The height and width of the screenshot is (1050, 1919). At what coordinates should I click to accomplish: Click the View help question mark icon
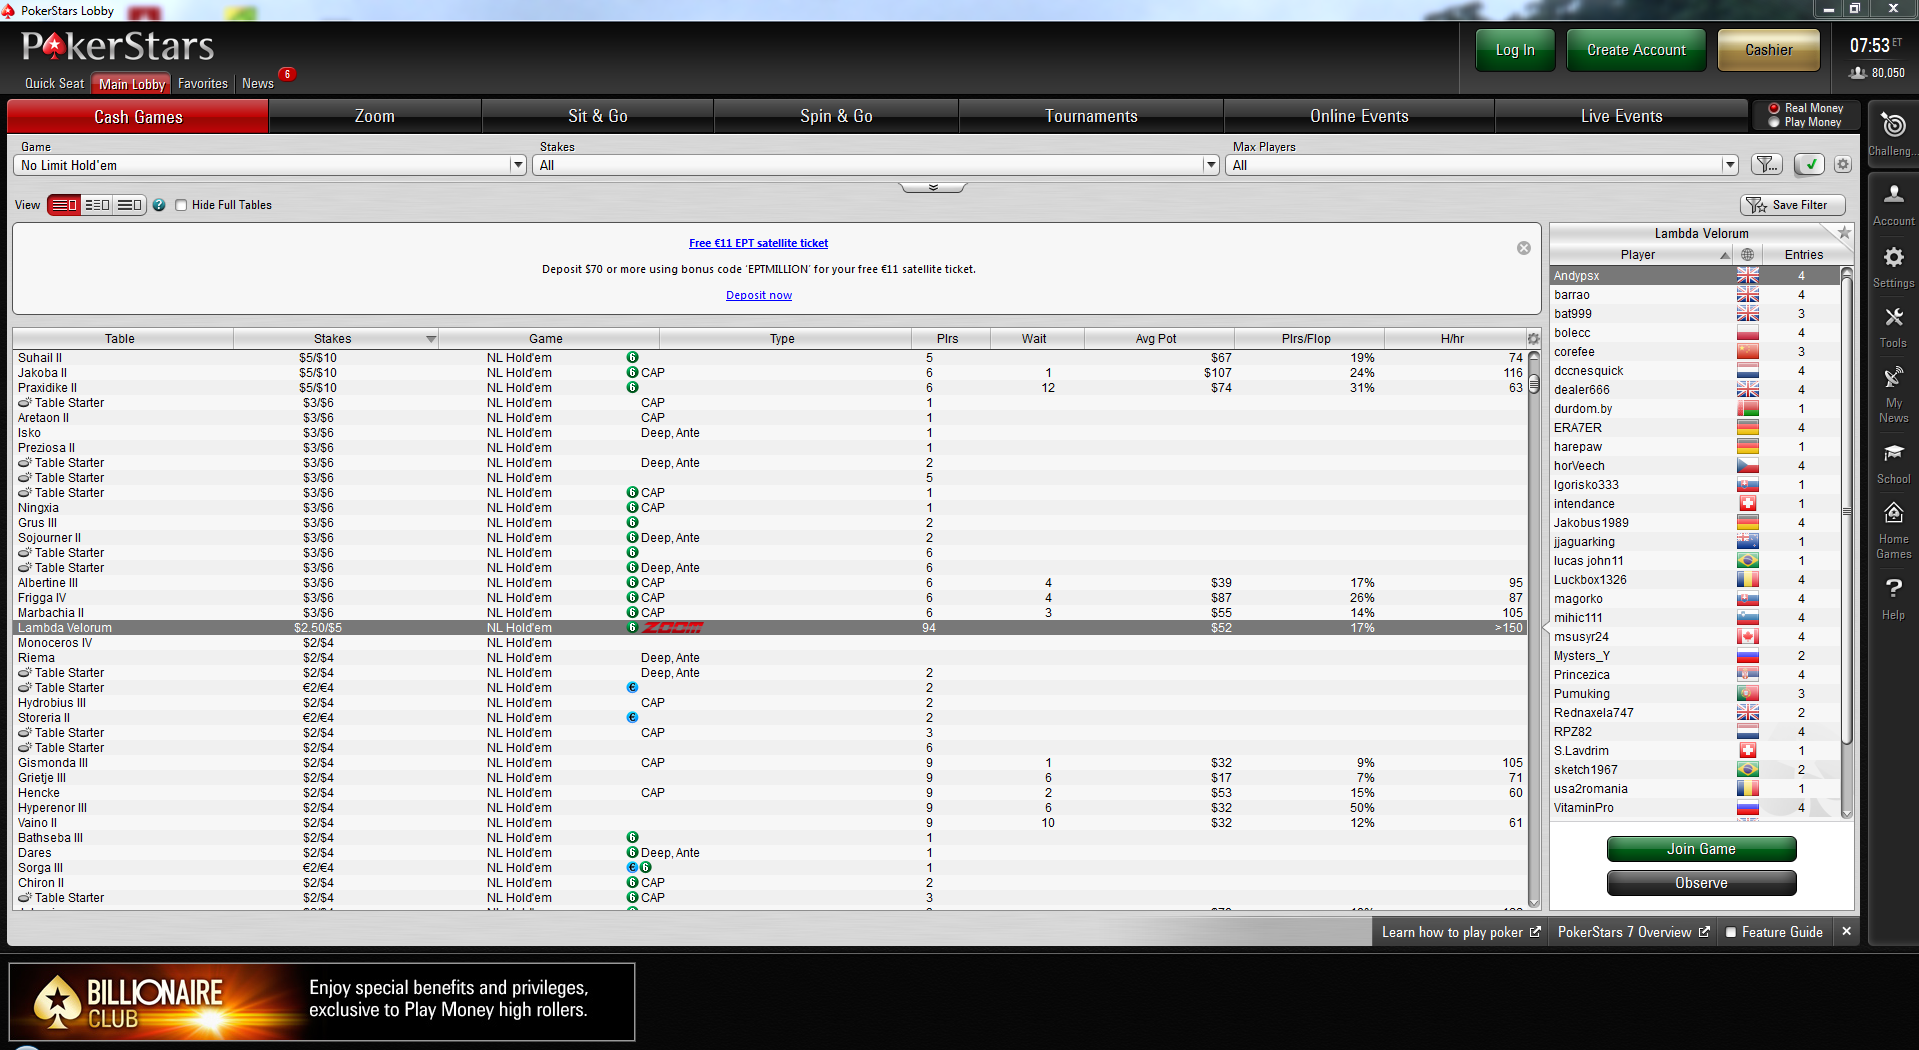pos(159,205)
